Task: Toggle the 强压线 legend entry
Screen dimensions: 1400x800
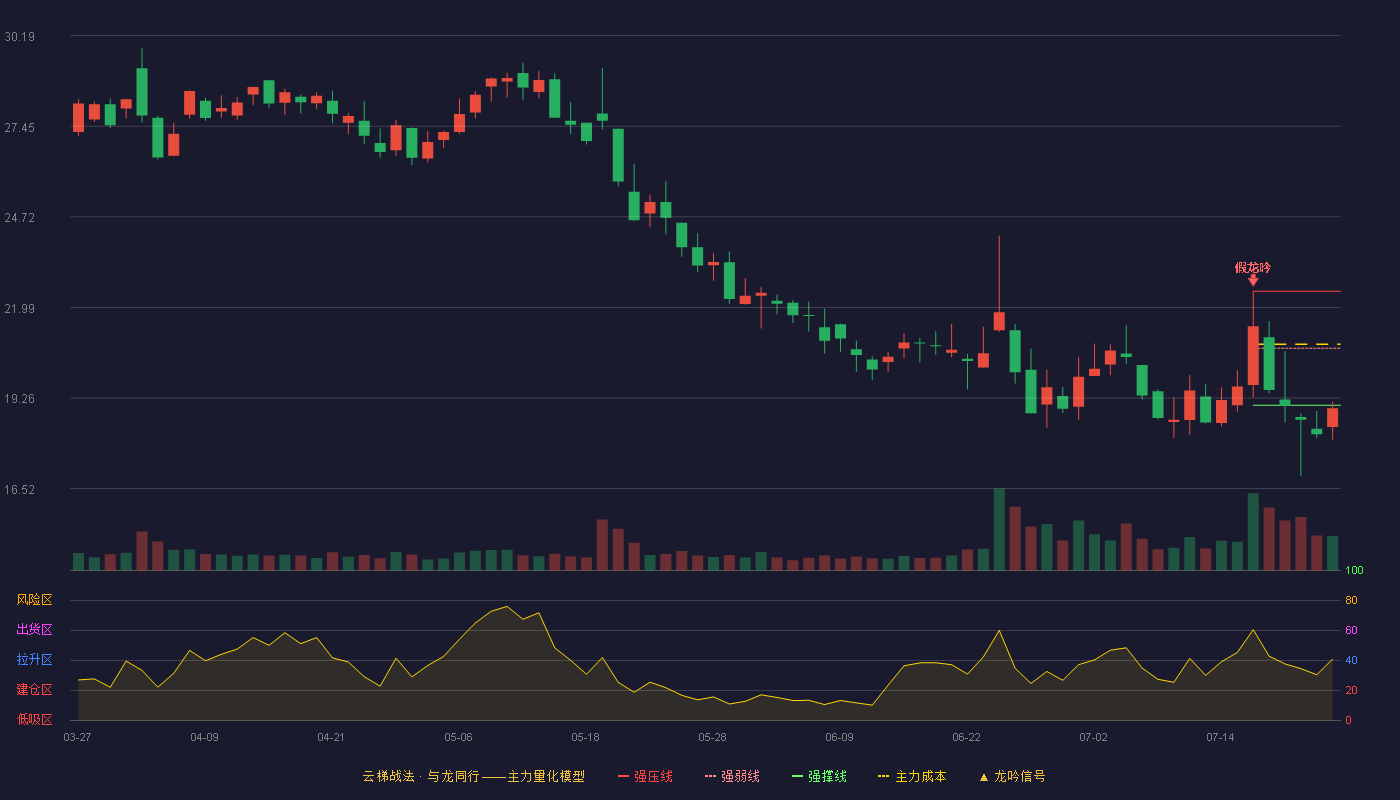Action: point(645,776)
